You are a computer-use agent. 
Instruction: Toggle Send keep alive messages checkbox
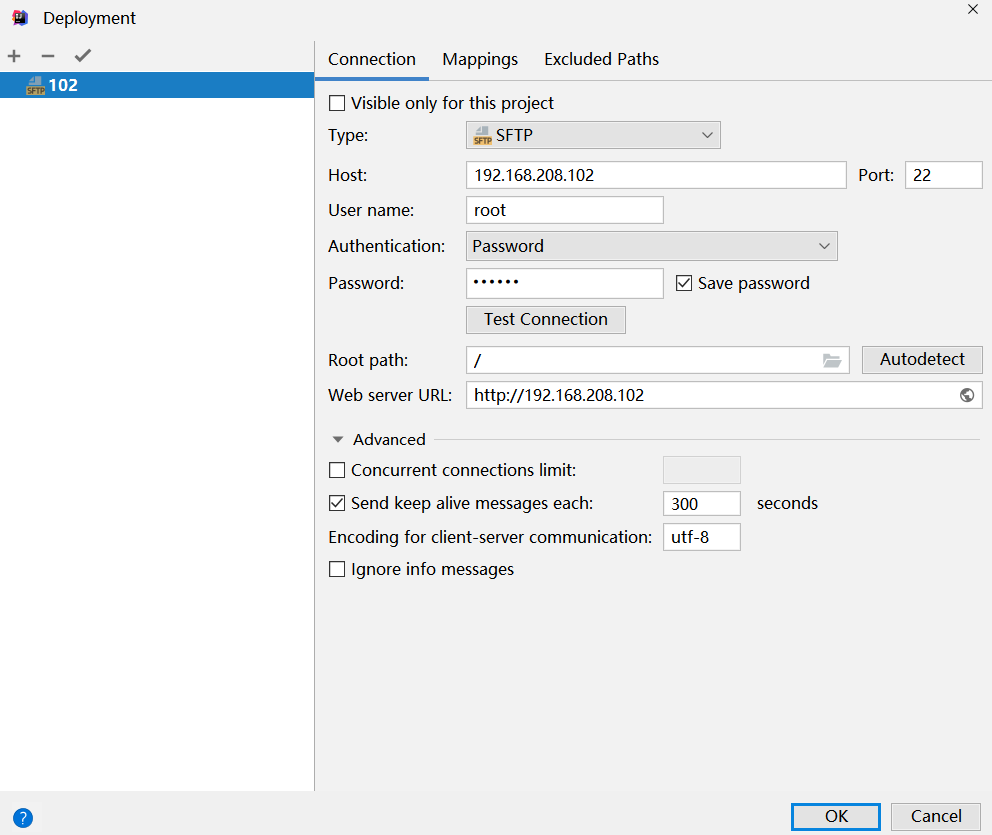coord(337,503)
